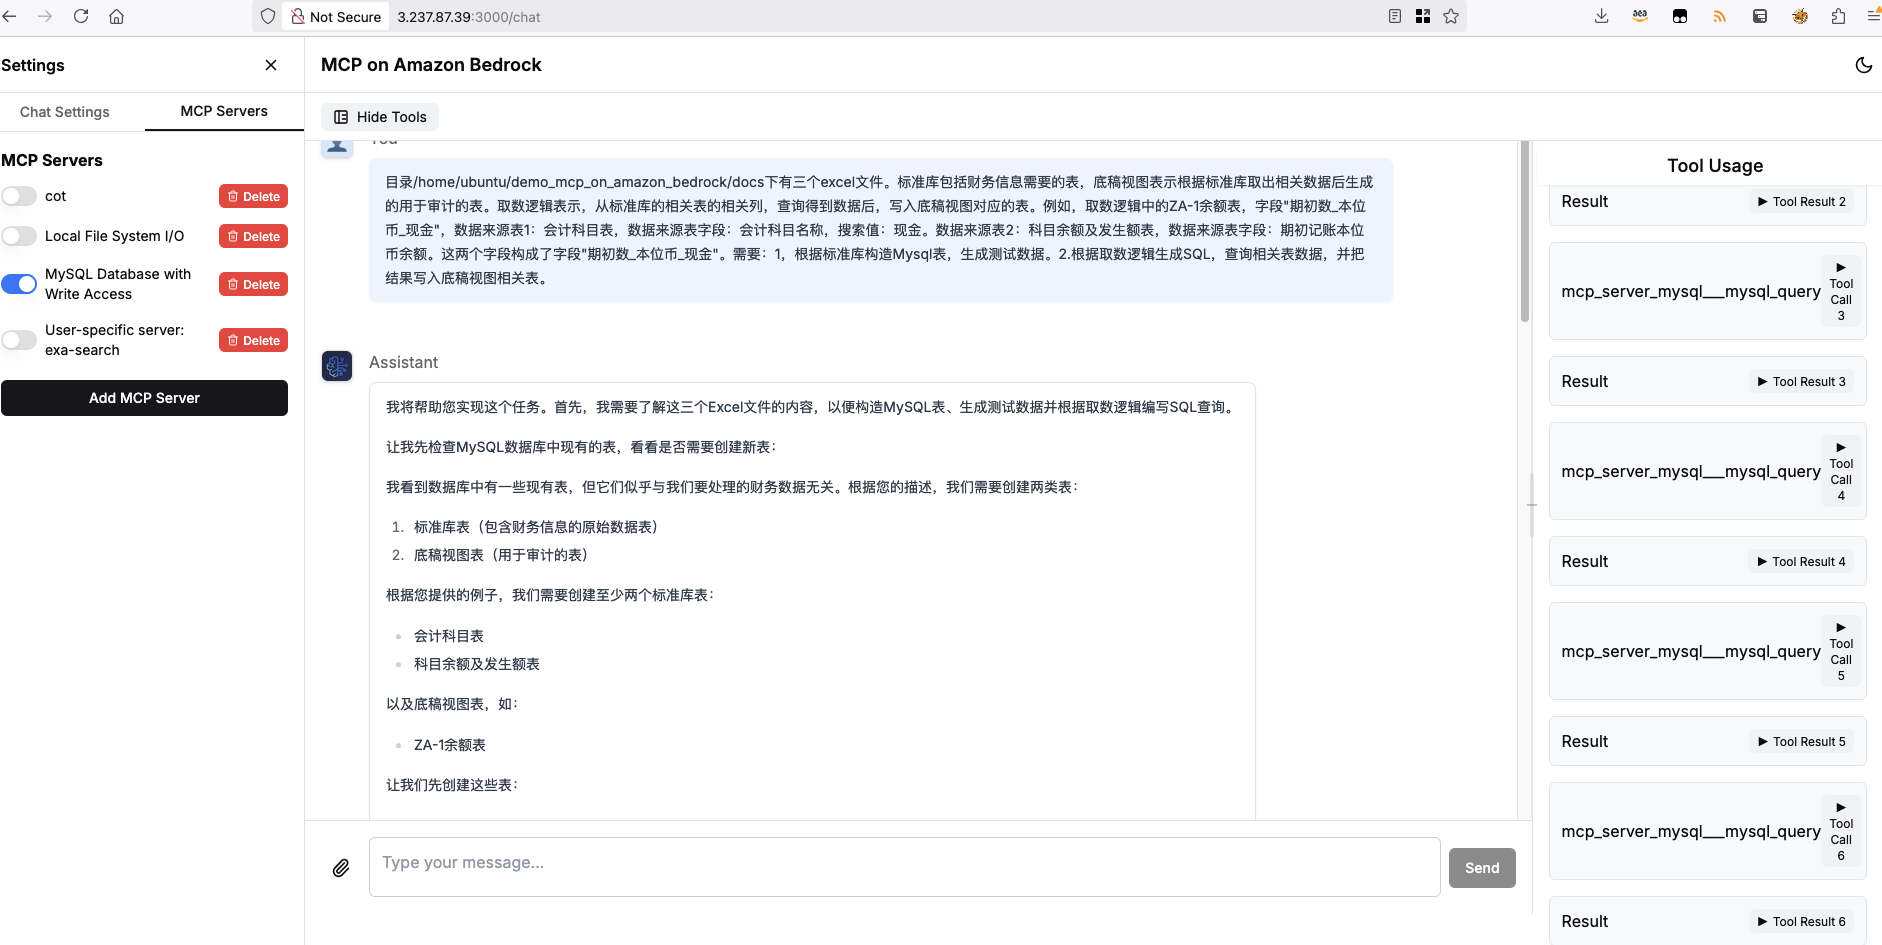Click the chat area scrollbar
1882x945 pixels.
coord(1525,231)
